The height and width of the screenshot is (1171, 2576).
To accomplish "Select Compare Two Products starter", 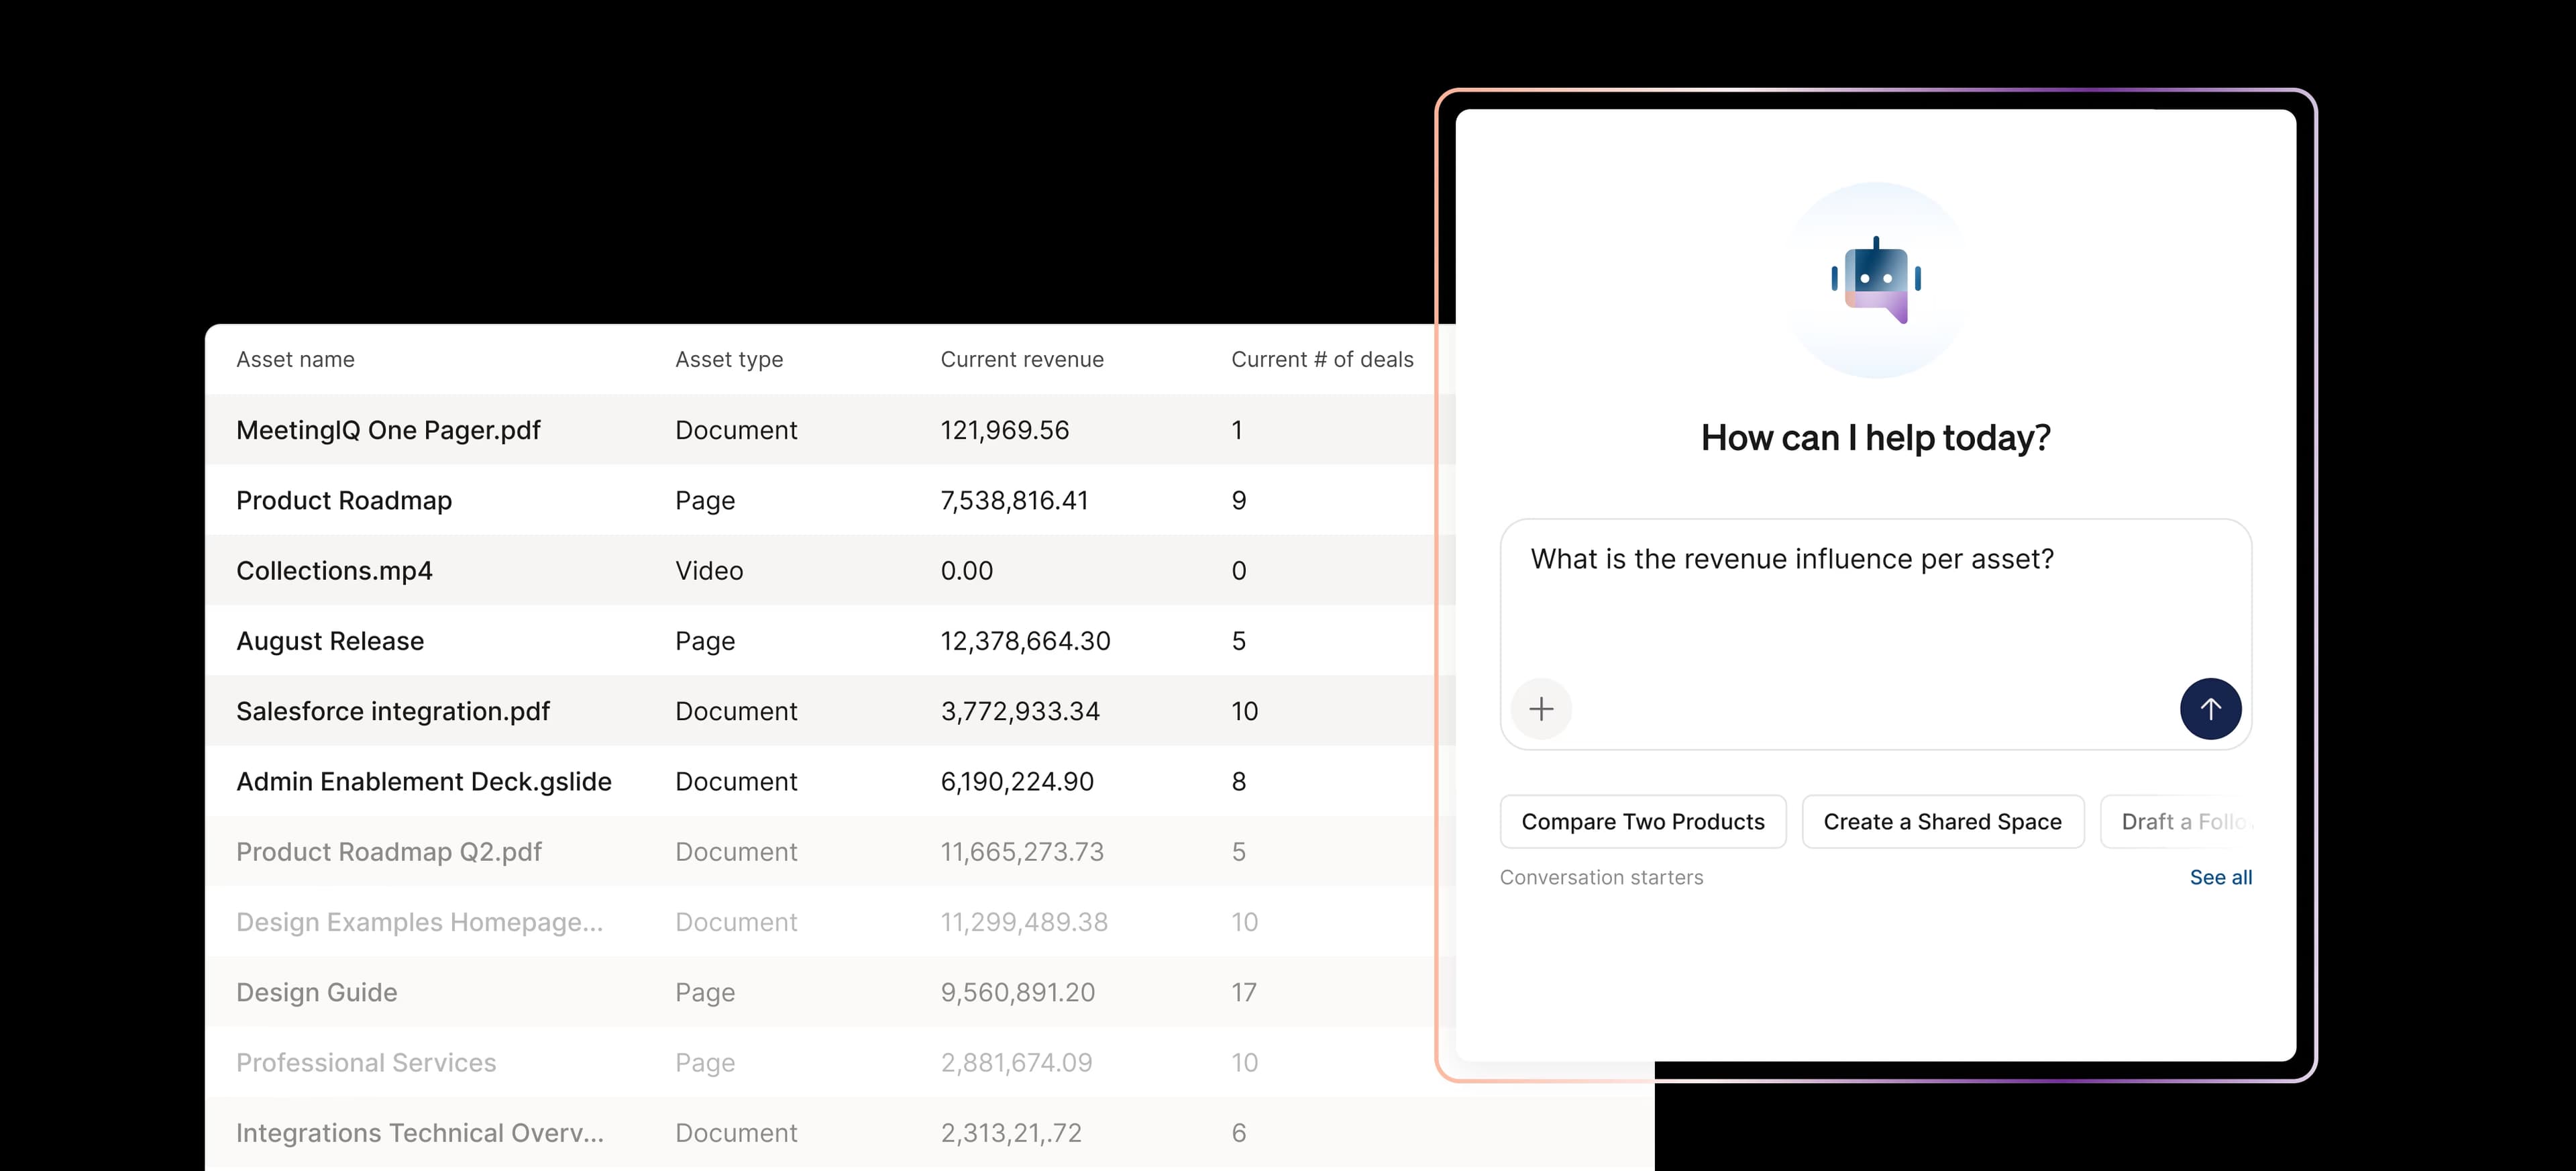I will pyautogui.click(x=1642, y=822).
